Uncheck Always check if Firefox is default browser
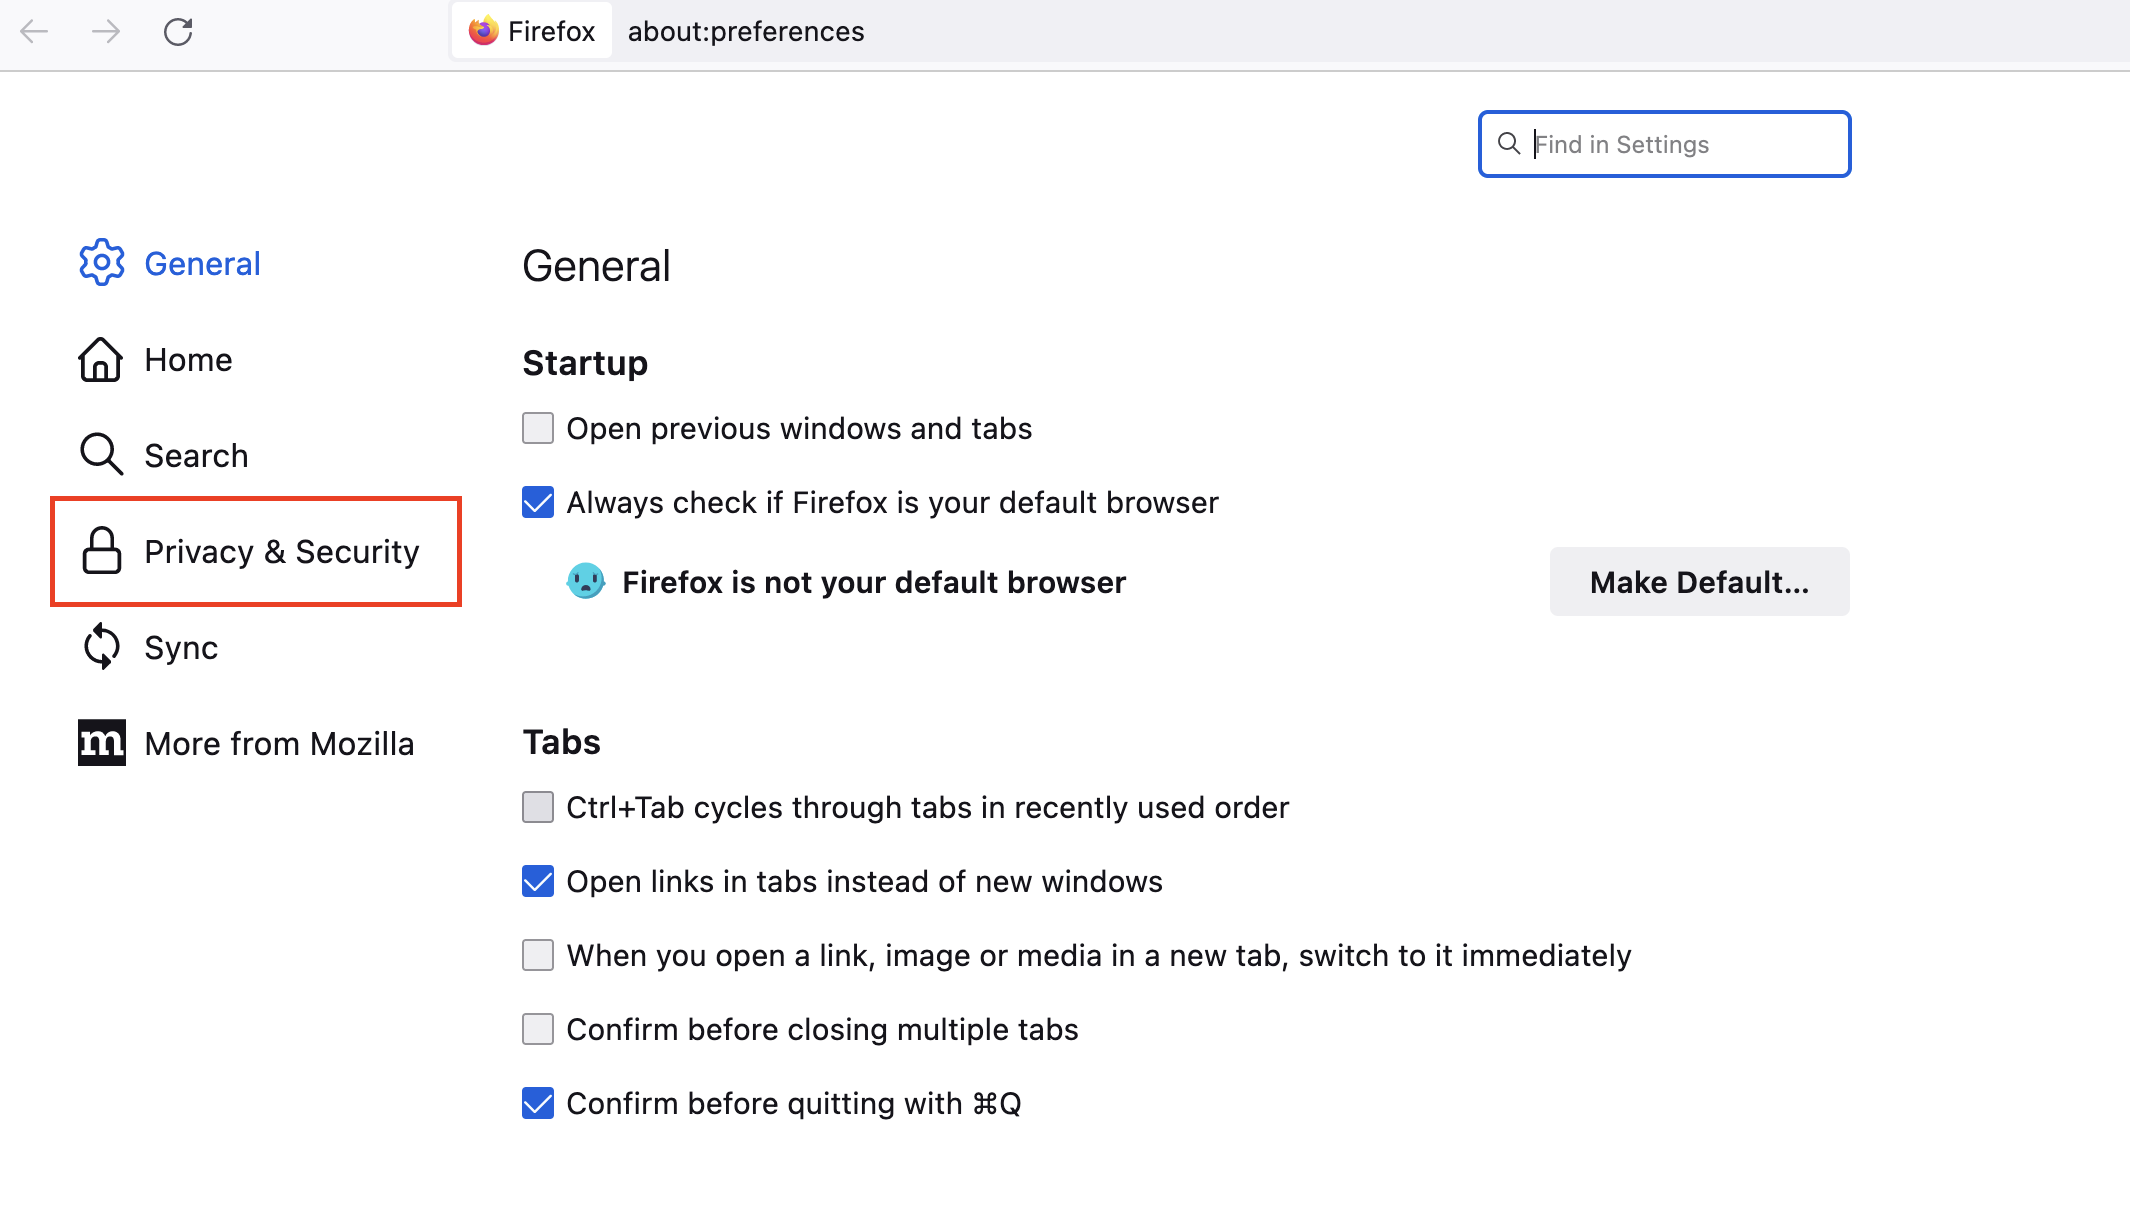The width and height of the screenshot is (2130, 1230). (x=538, y=502)
